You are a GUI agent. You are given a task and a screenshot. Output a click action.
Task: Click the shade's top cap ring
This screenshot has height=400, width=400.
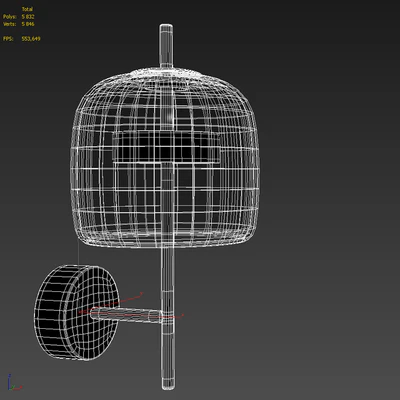(166, 73)
